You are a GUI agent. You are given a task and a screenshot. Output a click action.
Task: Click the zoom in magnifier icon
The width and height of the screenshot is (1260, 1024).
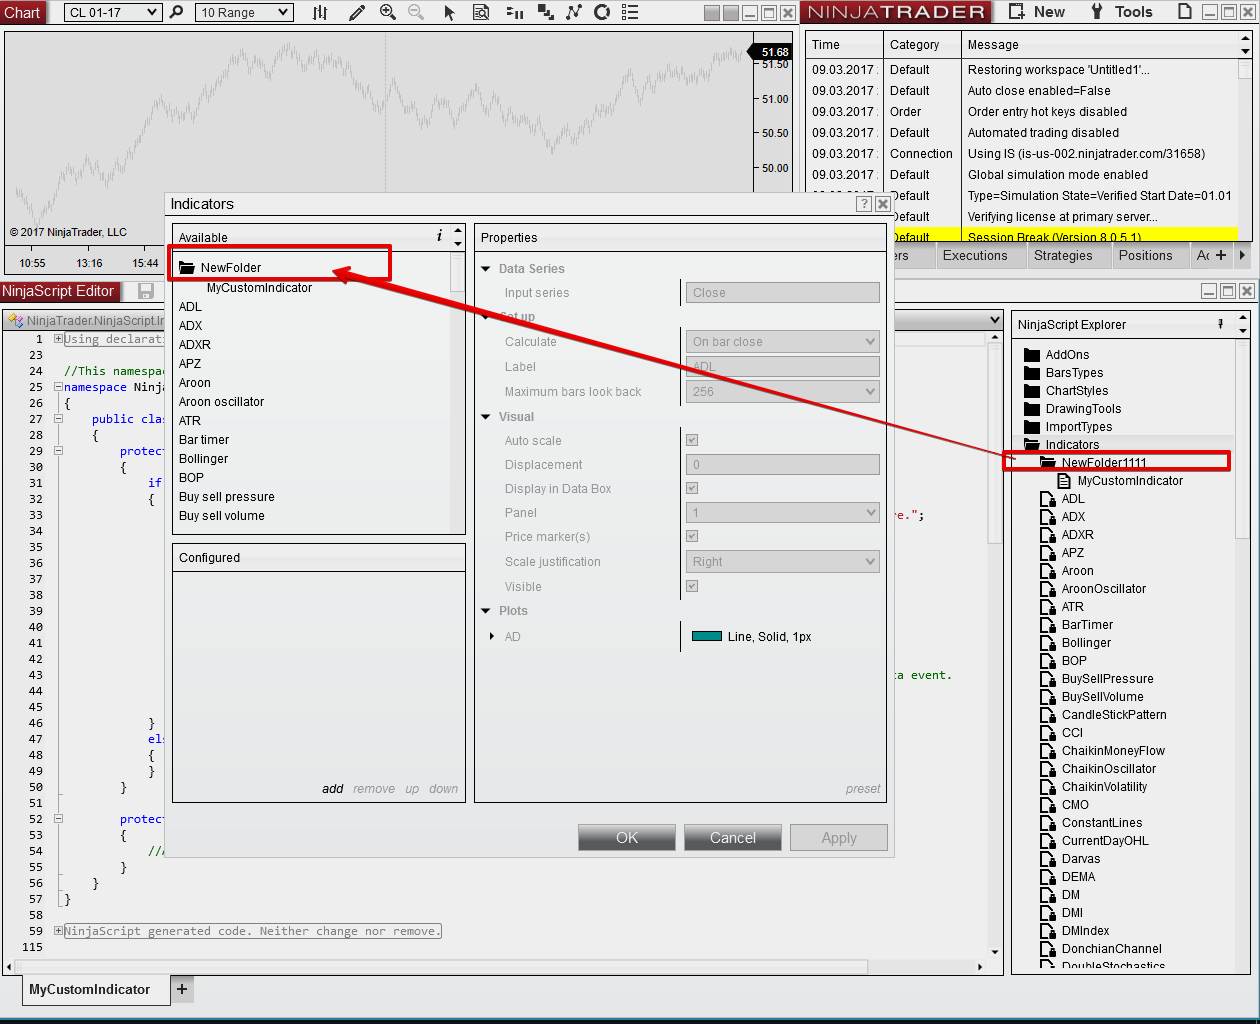click(388, 12)
